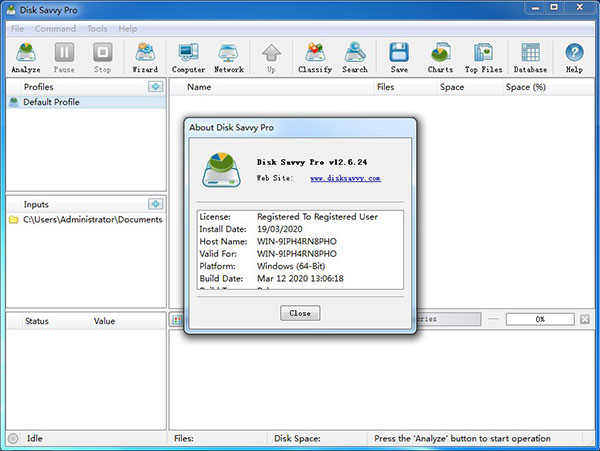Maximize the Disk Savvy Pro window

tap(554, 8)
